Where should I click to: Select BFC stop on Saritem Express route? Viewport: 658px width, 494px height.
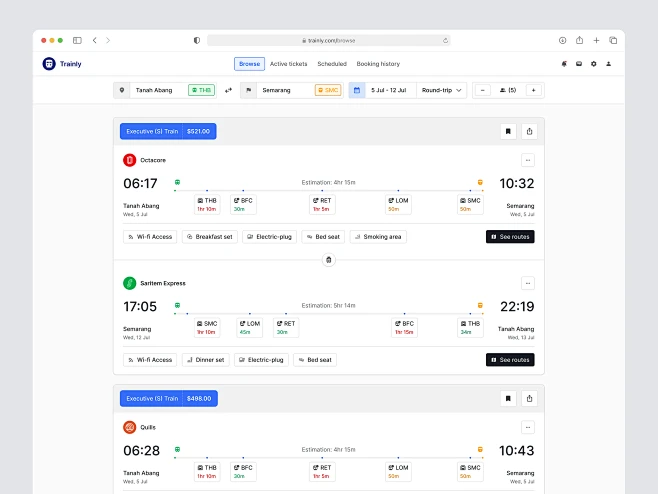(405, 327)
